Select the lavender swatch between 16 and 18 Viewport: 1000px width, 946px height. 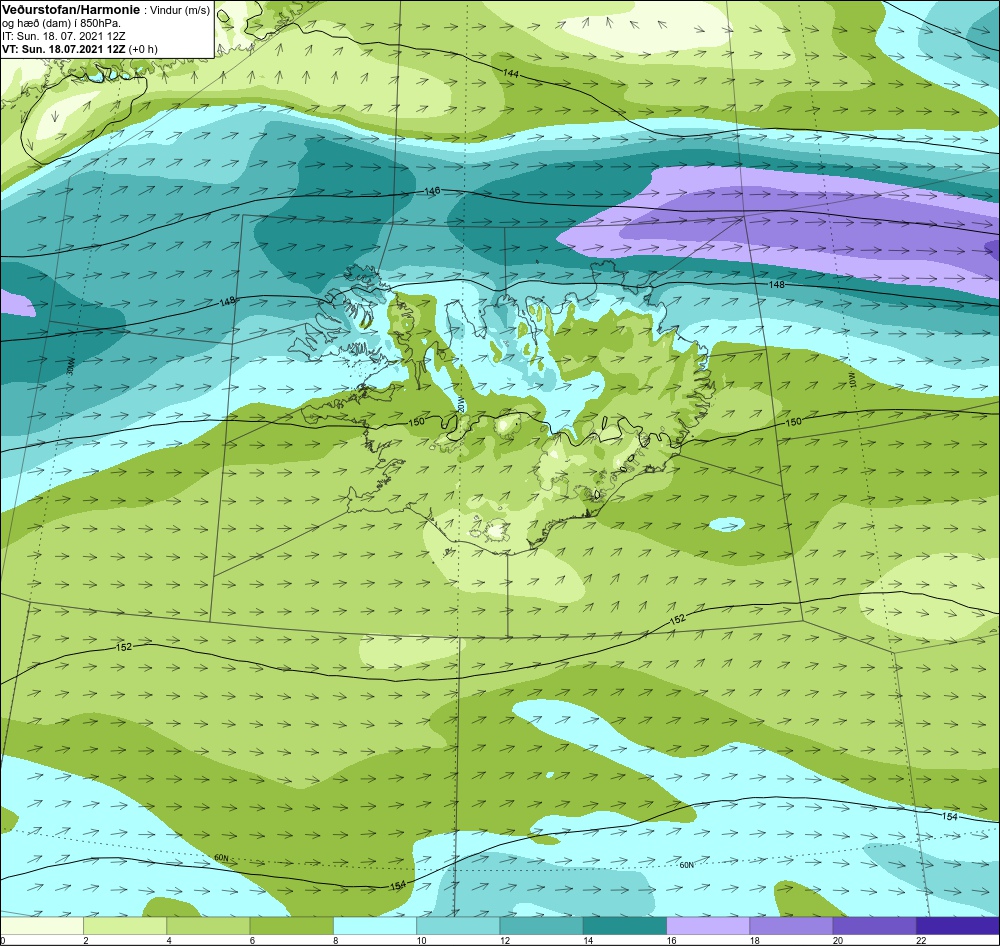(708, 924)
